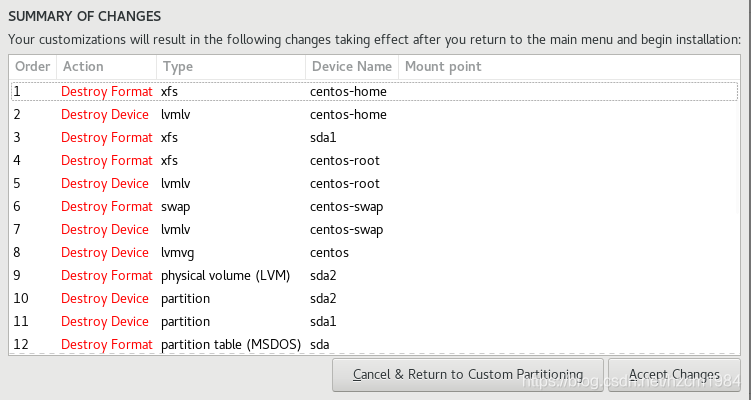The height and width of the screenshot is (400, 751).
Task: Click the SUMMARY OF CHANGES heading
Action: 85,16
